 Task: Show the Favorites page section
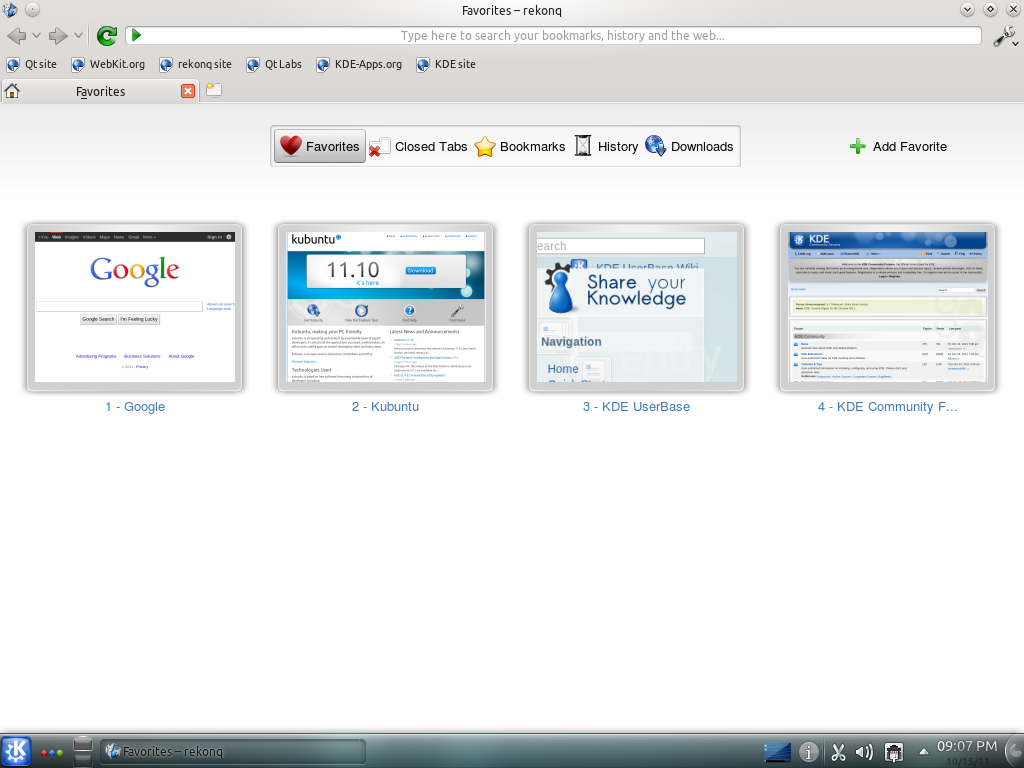pyautogui.click(x=319, y=146)
